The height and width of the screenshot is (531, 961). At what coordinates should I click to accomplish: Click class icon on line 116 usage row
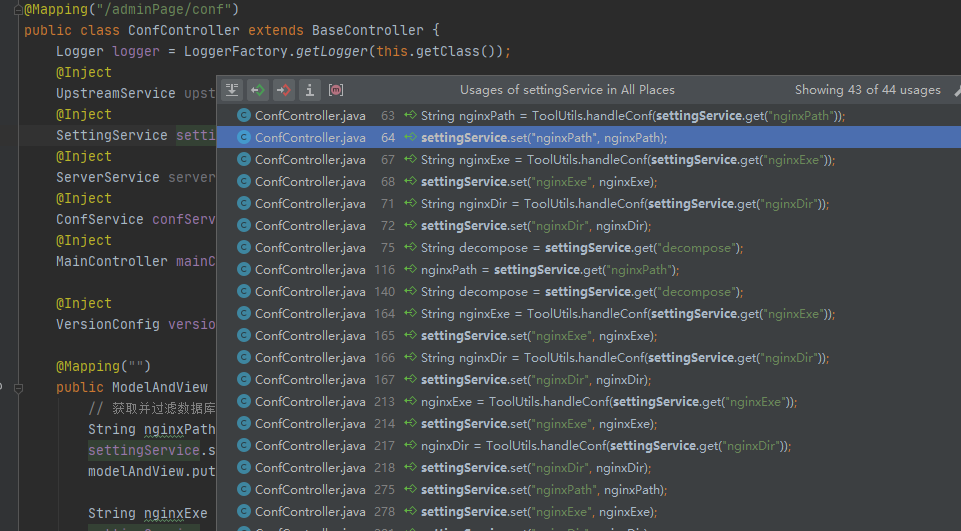click(244, 269)
